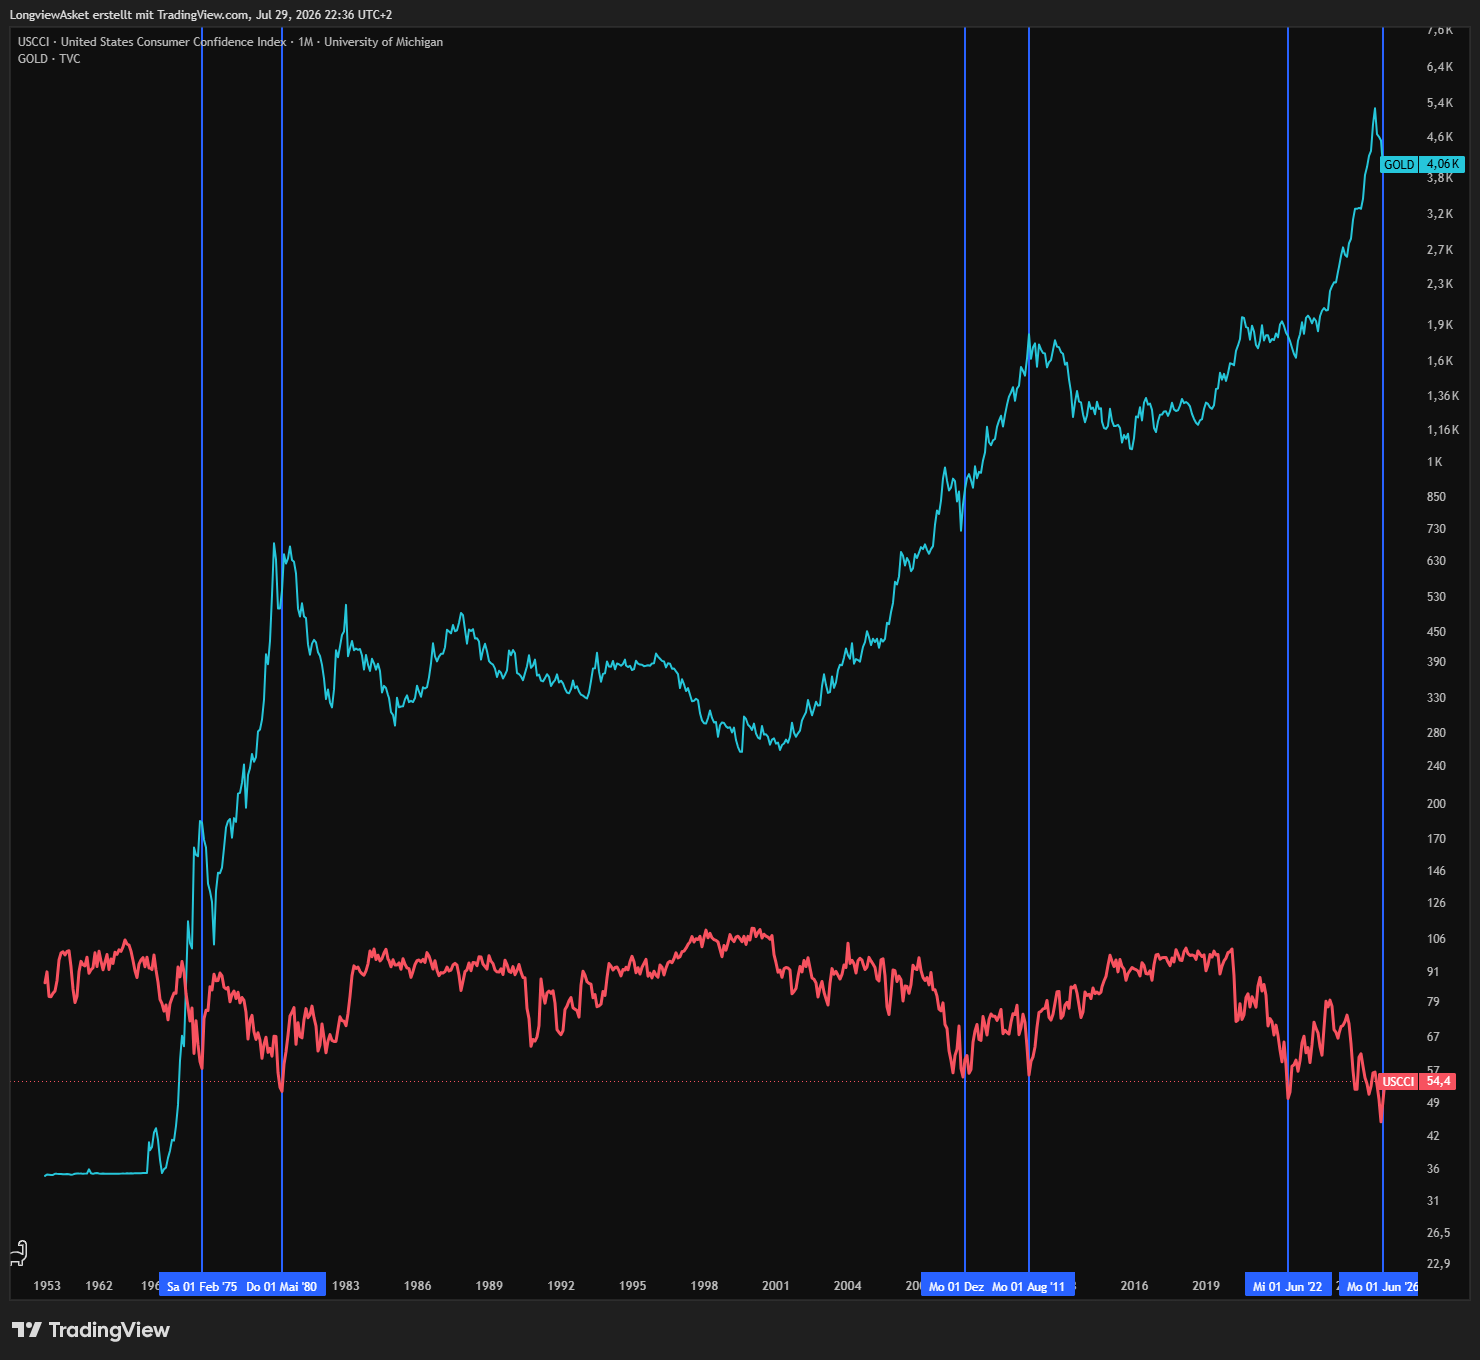Select the USCCI series name tag
This screenshot has height=1360, width=1480.
pos(1398,1081)
